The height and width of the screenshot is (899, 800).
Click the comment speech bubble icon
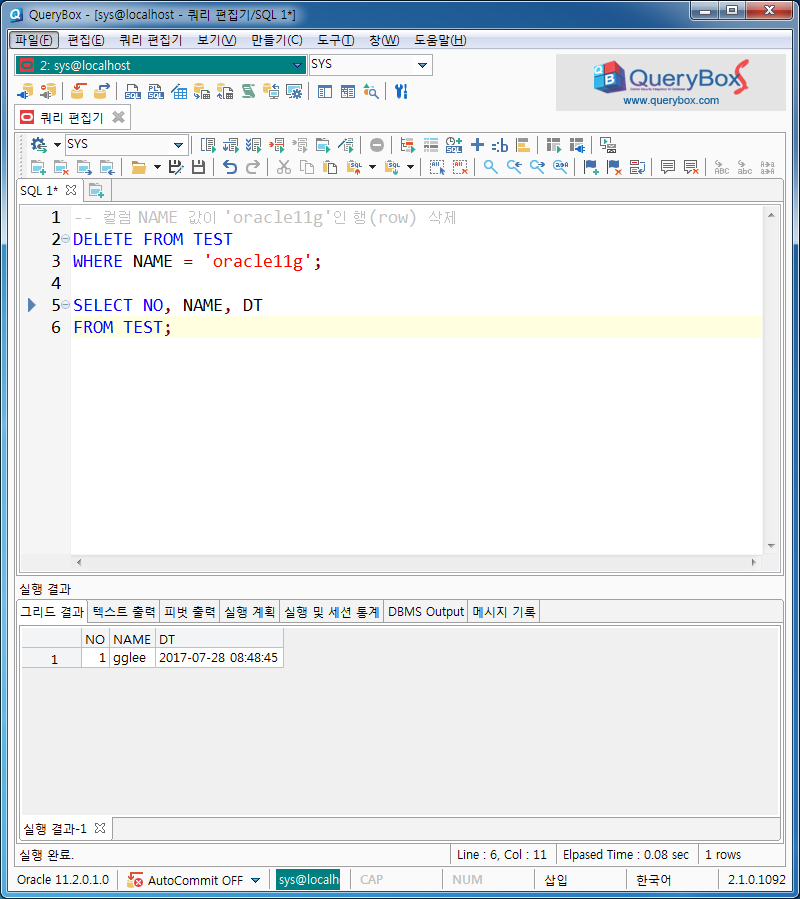[668, 167]
